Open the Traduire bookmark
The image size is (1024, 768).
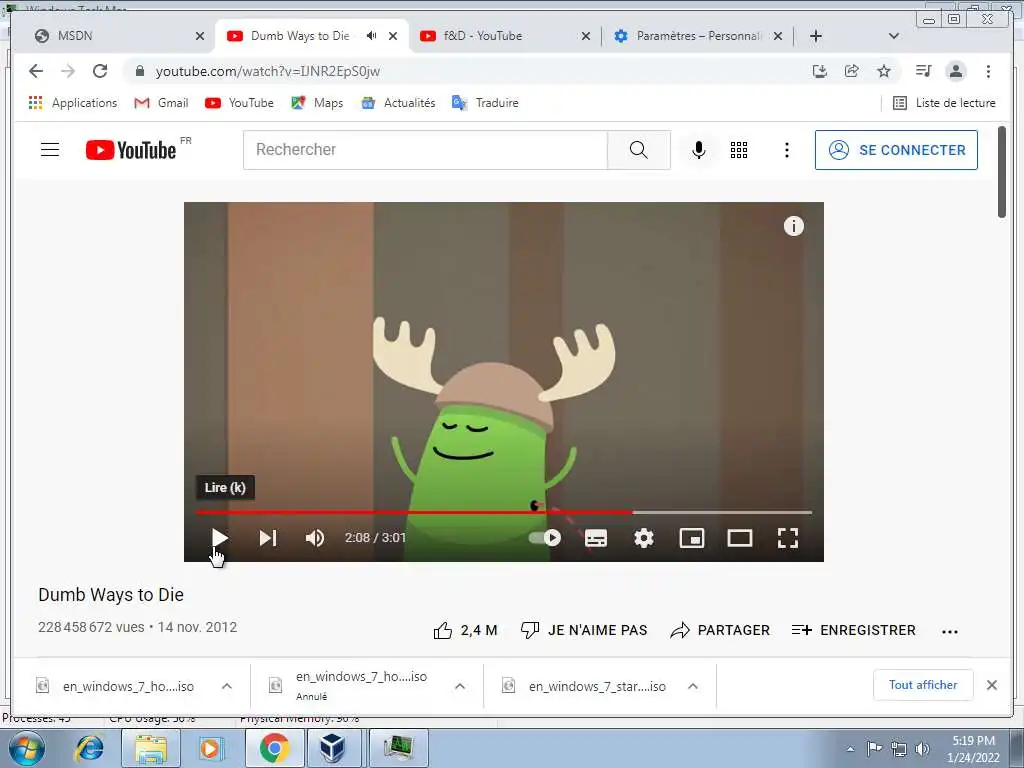[485, 103]
